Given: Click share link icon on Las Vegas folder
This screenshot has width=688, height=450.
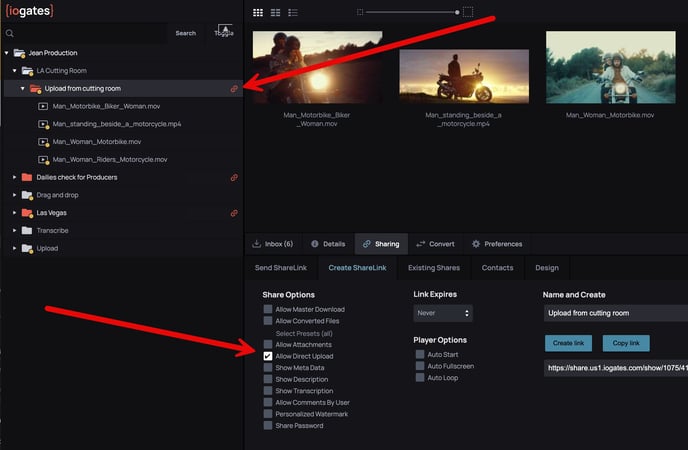Looking at the screenshot, I should click(x=234, y=213).
